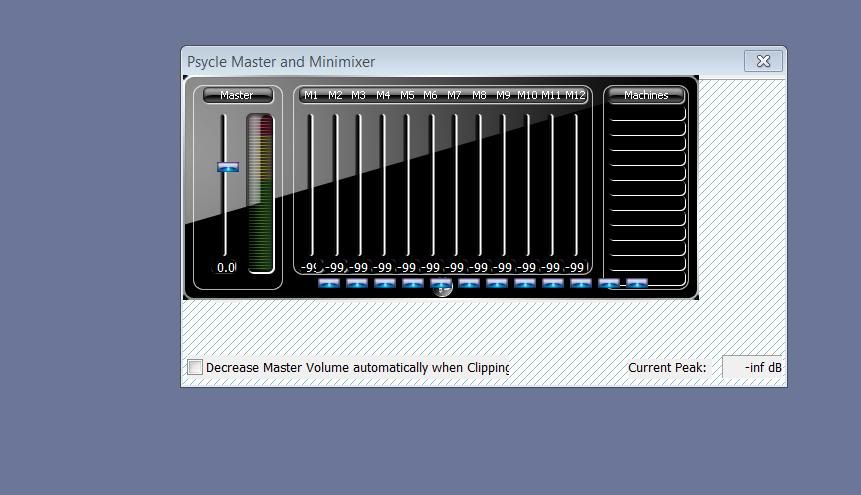Image resolution: width=861 pixels, height=495 pixels.
Task: Click the M8 channel label
Action: point(479,95)
